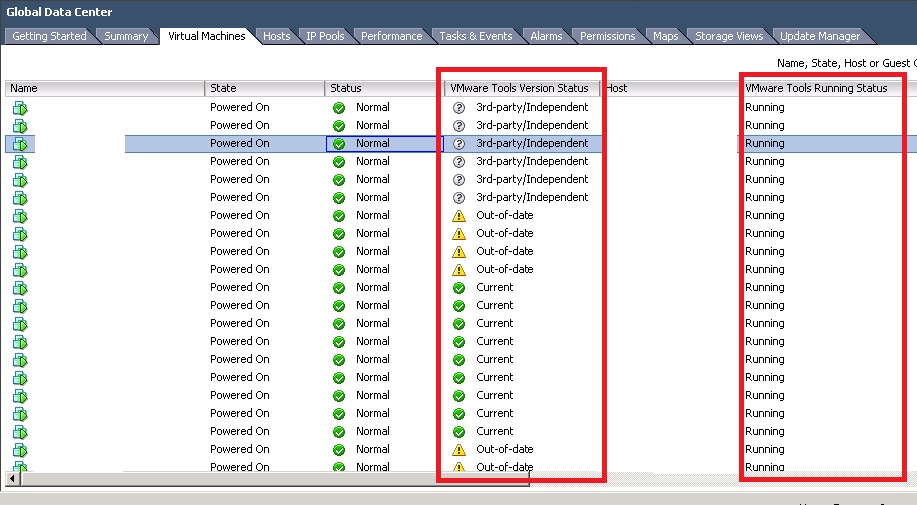Switch to the Summary tab
The image size is (917, 505).
tap(126, 36)
